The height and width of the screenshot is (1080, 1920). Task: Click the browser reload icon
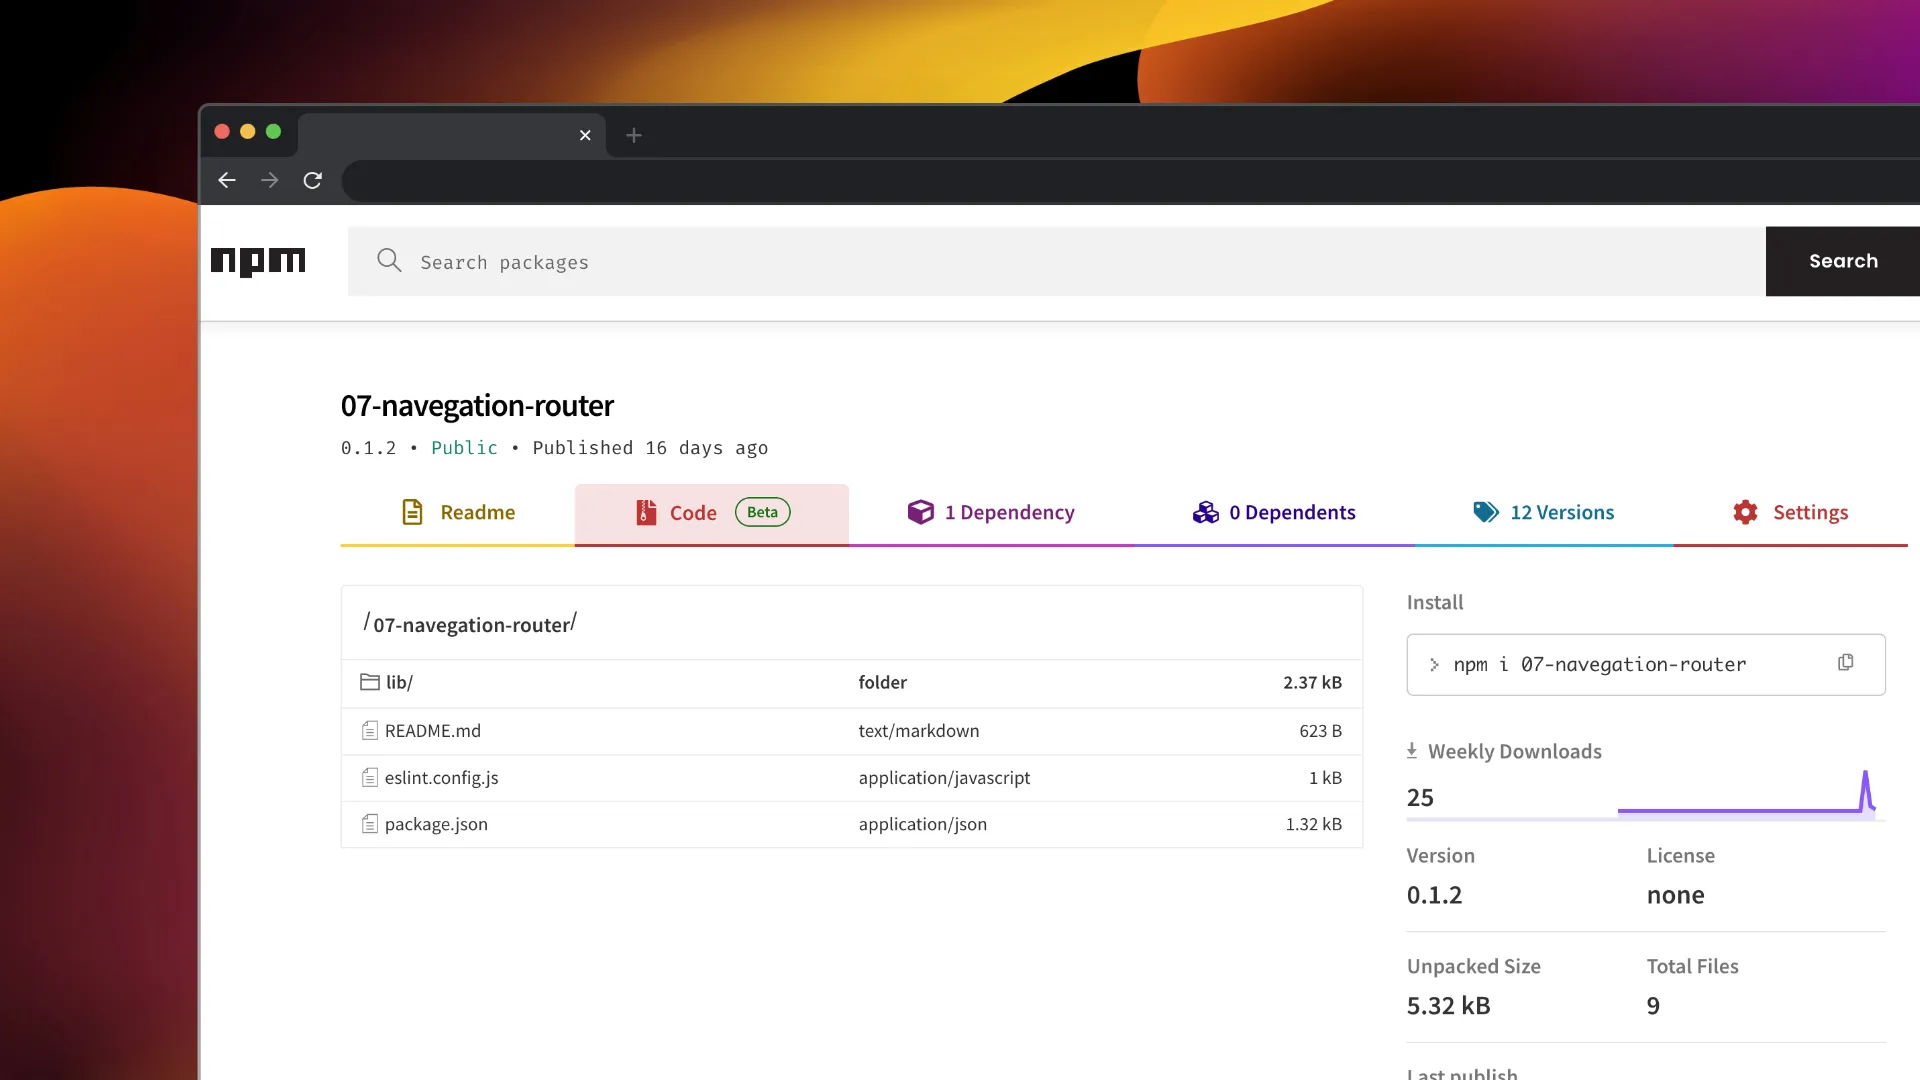coord(313,180)
